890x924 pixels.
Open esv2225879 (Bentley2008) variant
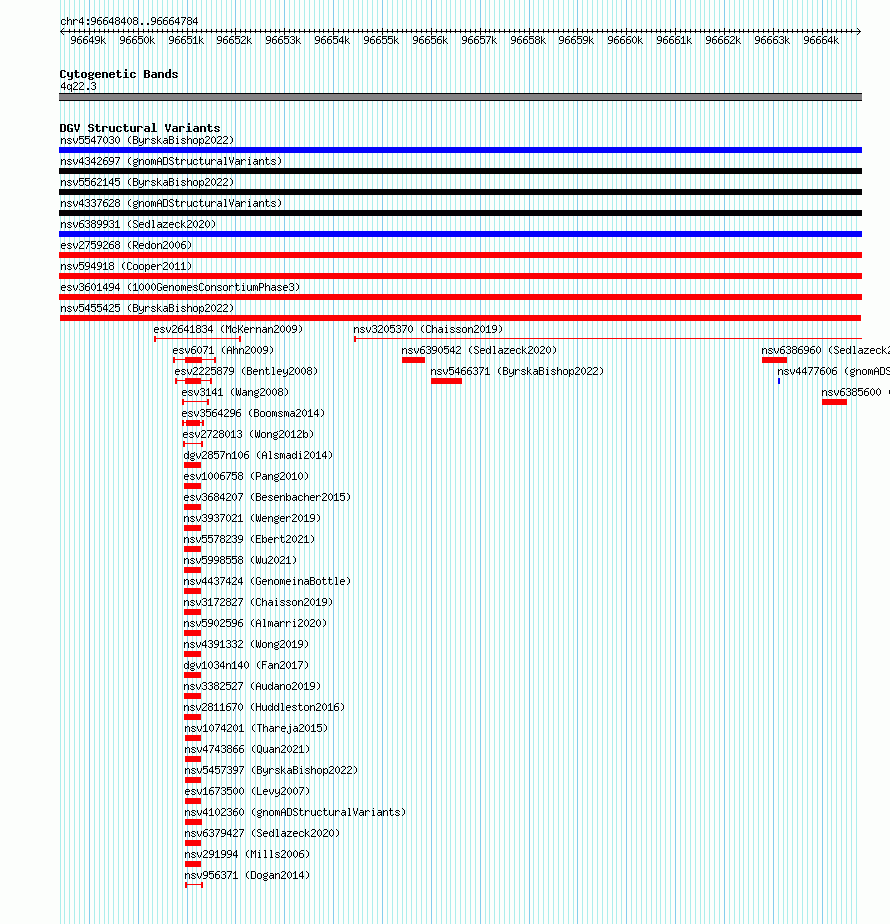246,371
